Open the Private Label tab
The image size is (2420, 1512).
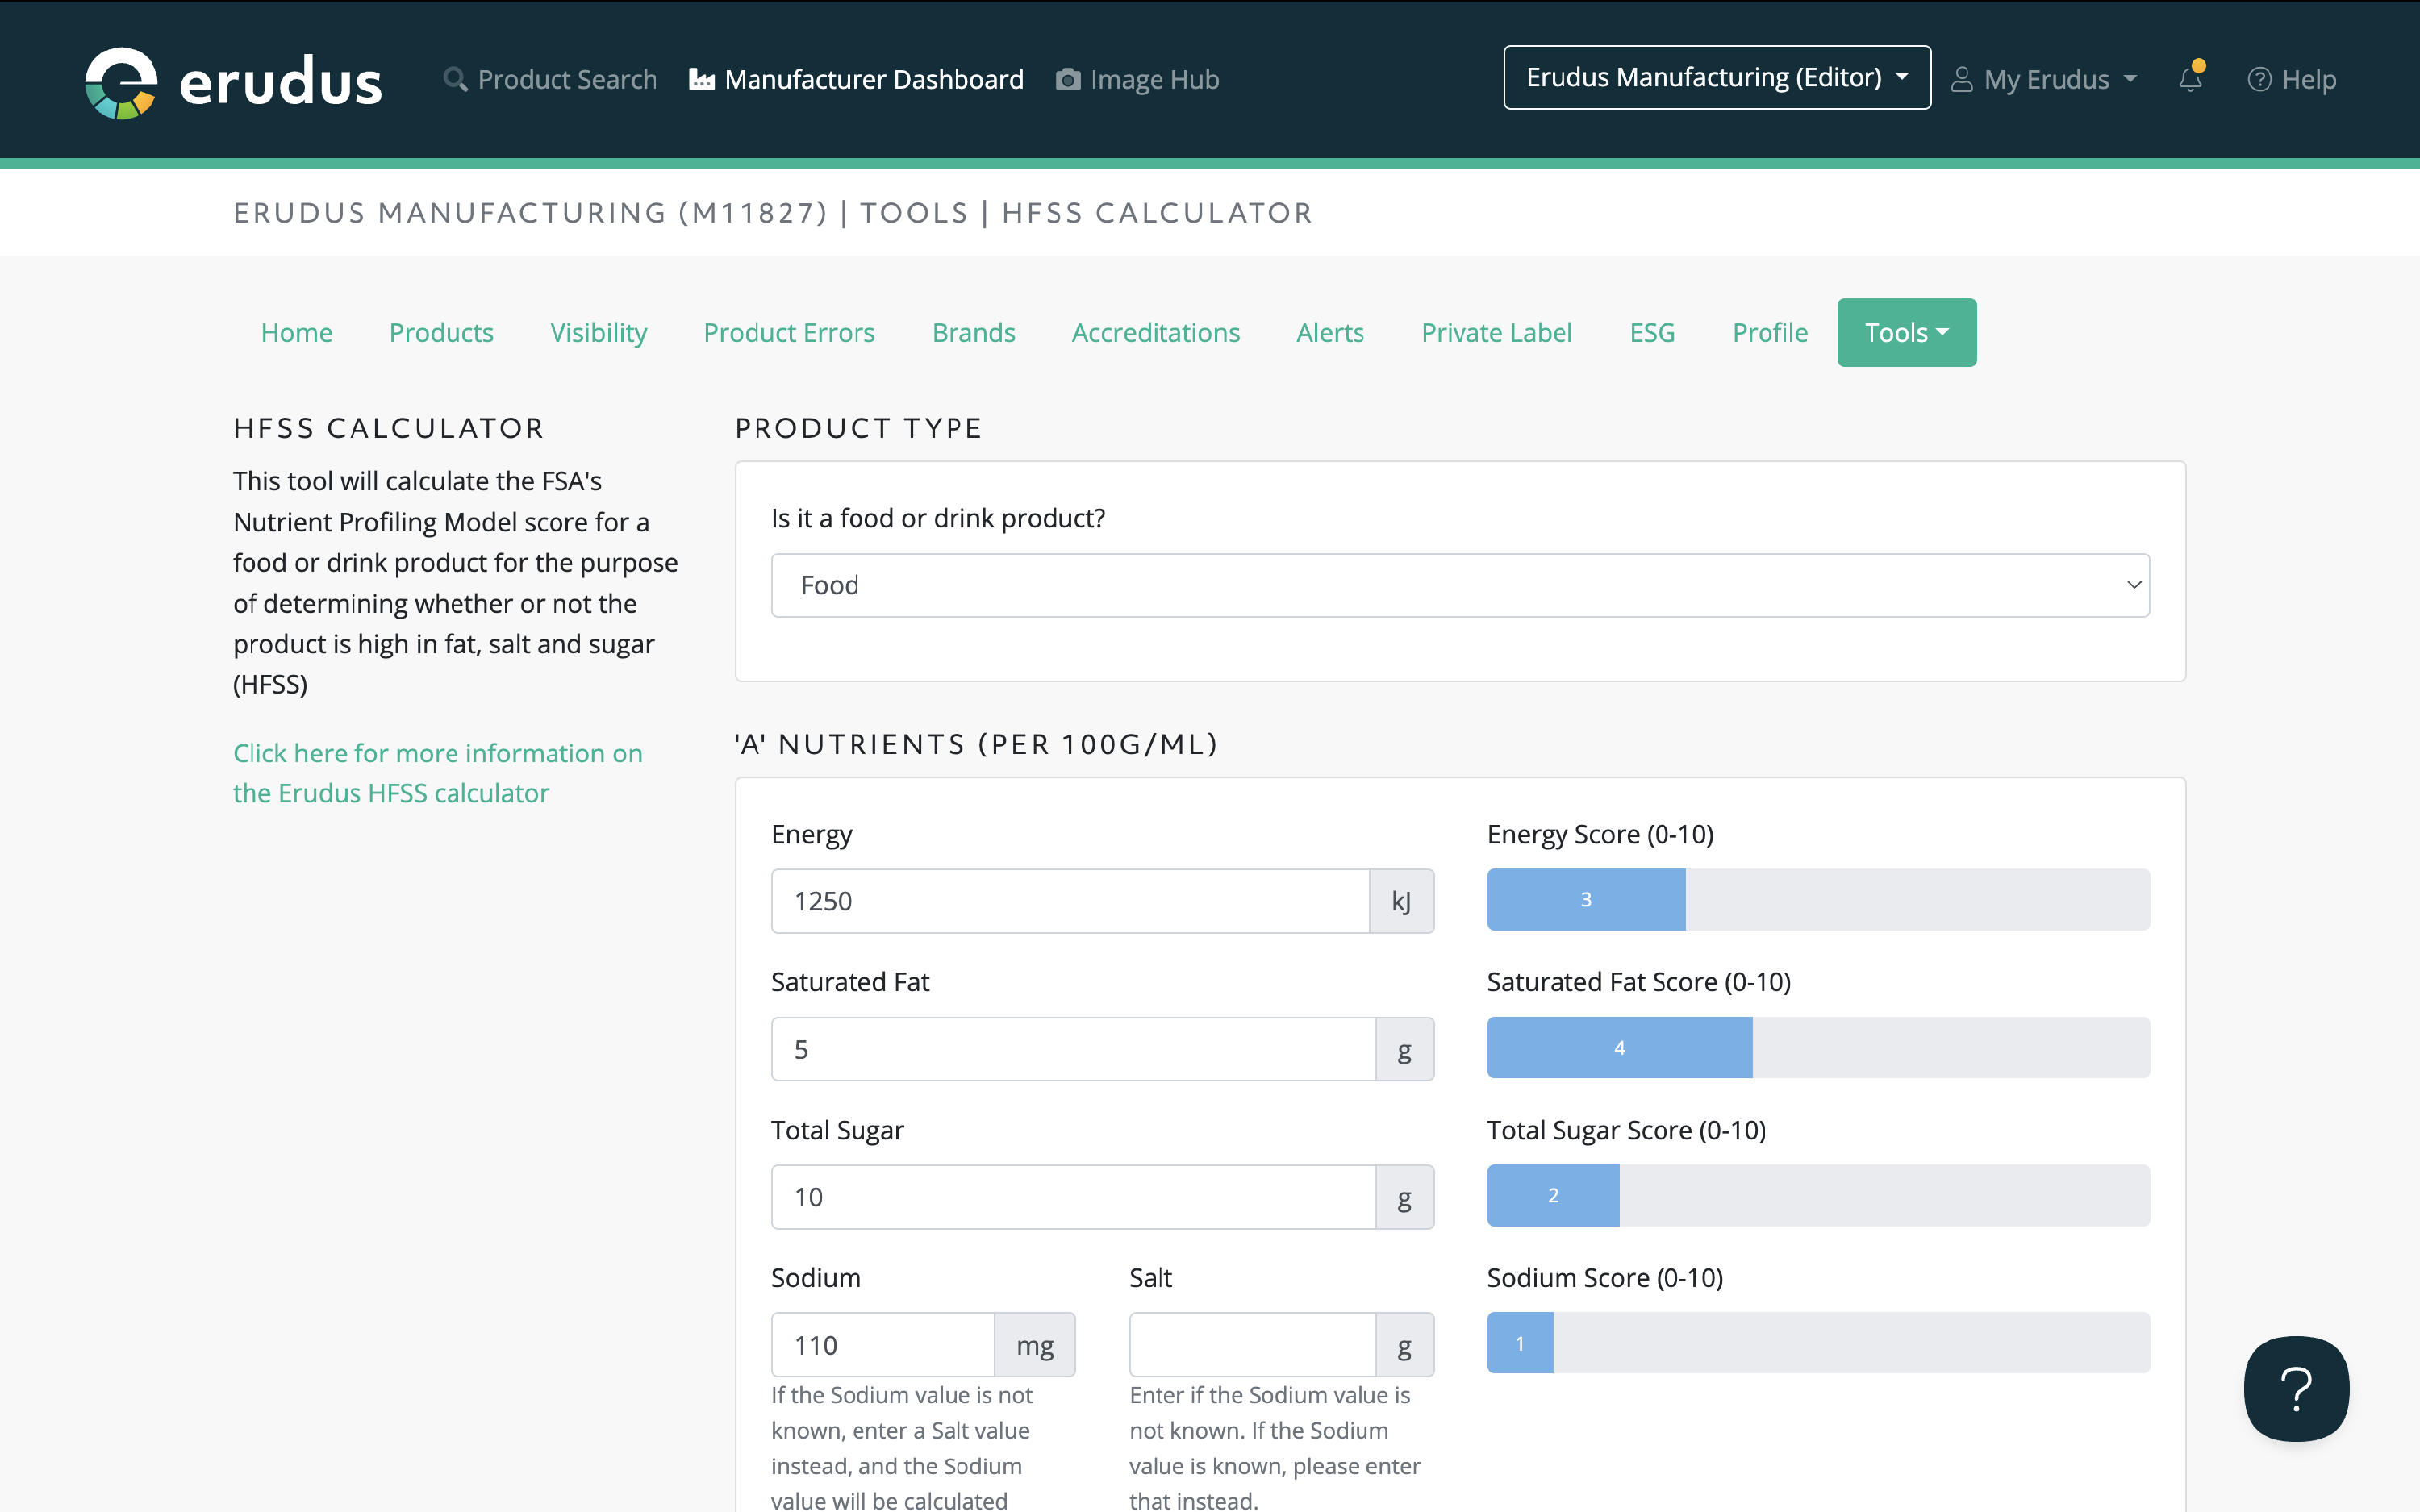click(1496, 332)
